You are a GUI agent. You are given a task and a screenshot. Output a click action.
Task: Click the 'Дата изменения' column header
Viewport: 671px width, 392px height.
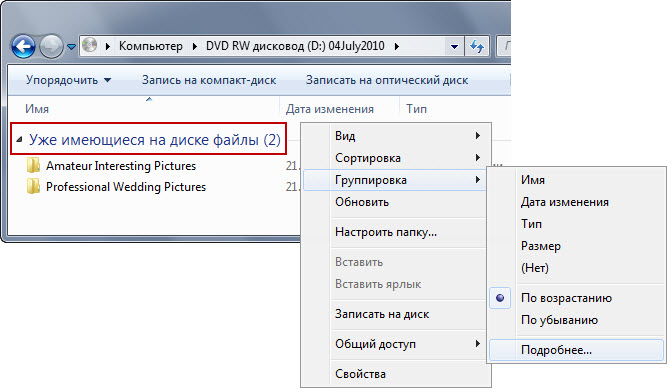pyautogui.click(x=330, y=109)
